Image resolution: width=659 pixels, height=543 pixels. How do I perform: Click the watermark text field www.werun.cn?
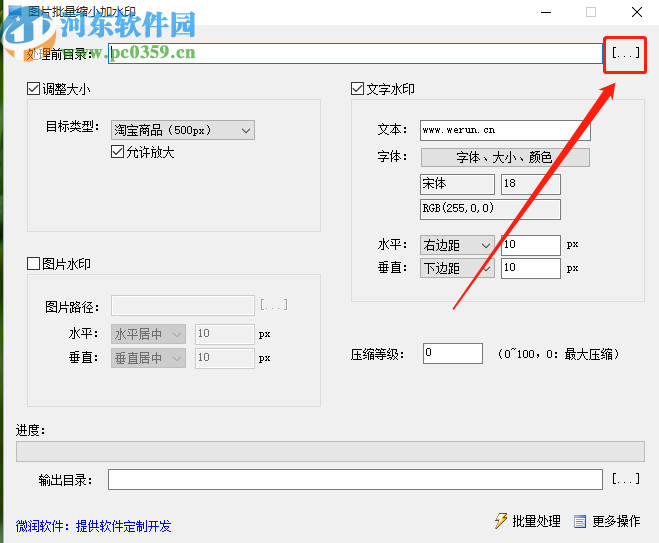[x=505, y=131]
